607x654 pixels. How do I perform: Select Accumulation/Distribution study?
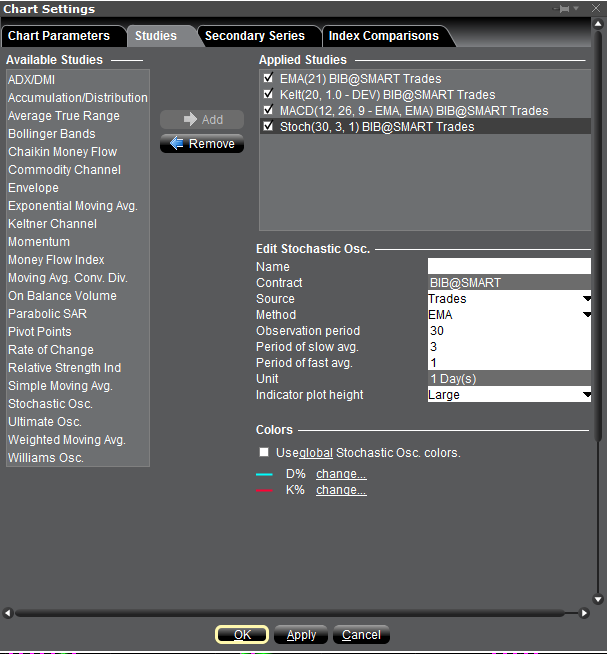[78, 98]
